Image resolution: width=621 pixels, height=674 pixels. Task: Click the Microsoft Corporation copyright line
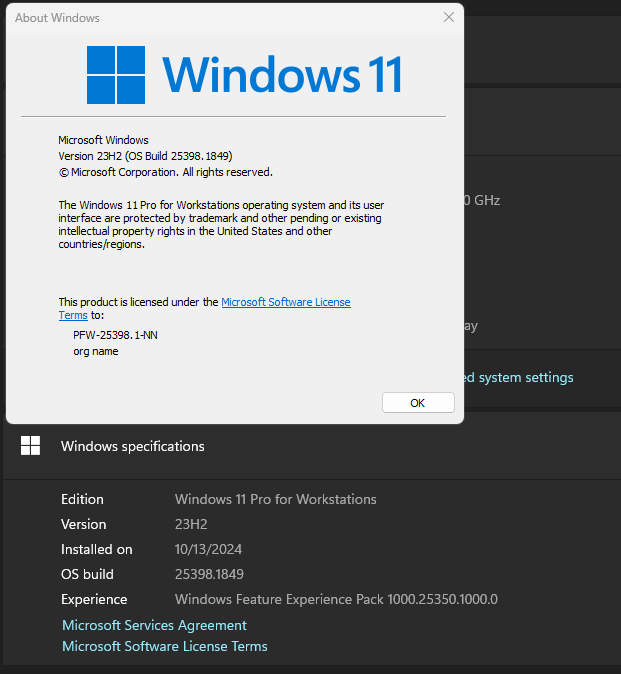click(165, 172)
